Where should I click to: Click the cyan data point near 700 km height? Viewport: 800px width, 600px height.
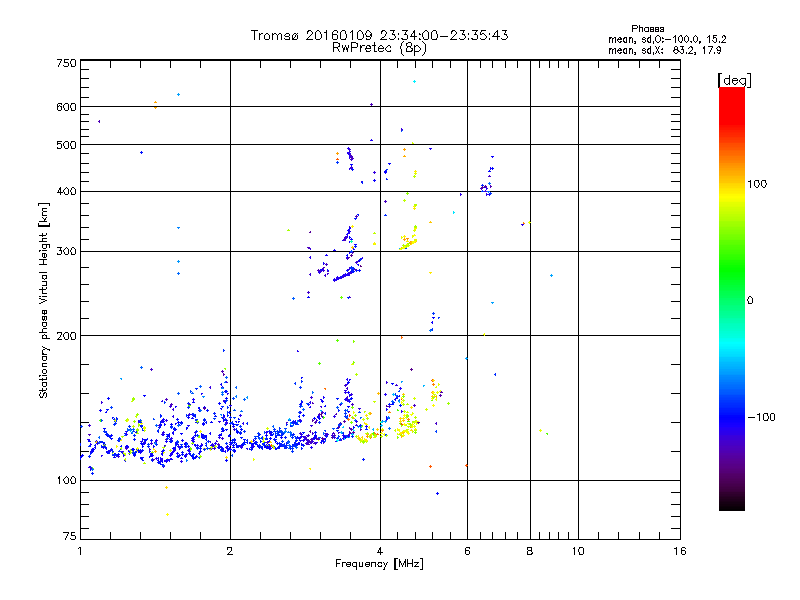tap(414, 82)
